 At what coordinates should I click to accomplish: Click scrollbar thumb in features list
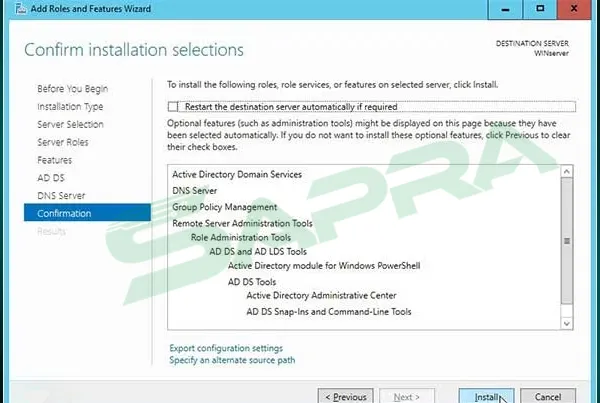pos(567,241)
